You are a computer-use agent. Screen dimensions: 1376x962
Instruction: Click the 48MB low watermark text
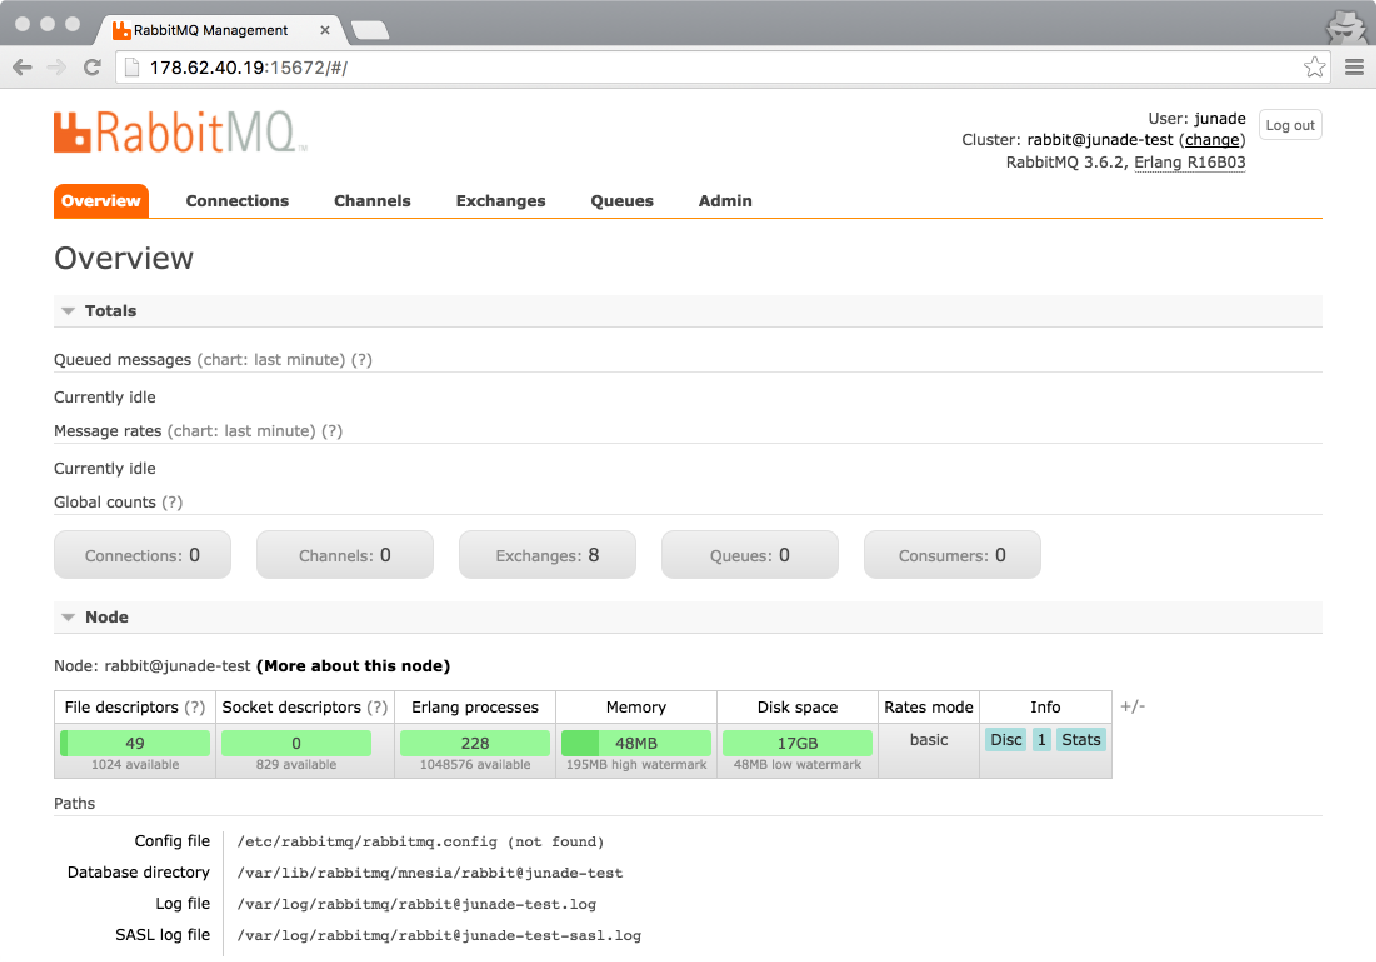798,765
